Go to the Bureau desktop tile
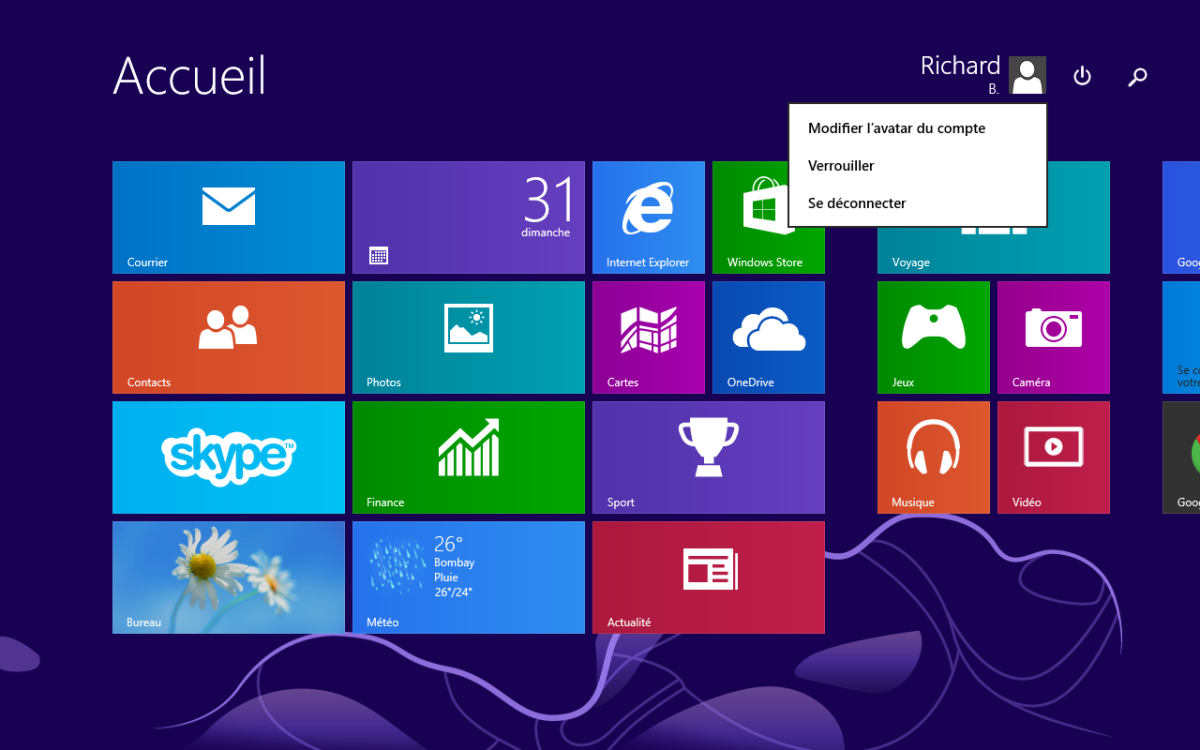The width and height of the screenshot is (1200, 750). 228,577
